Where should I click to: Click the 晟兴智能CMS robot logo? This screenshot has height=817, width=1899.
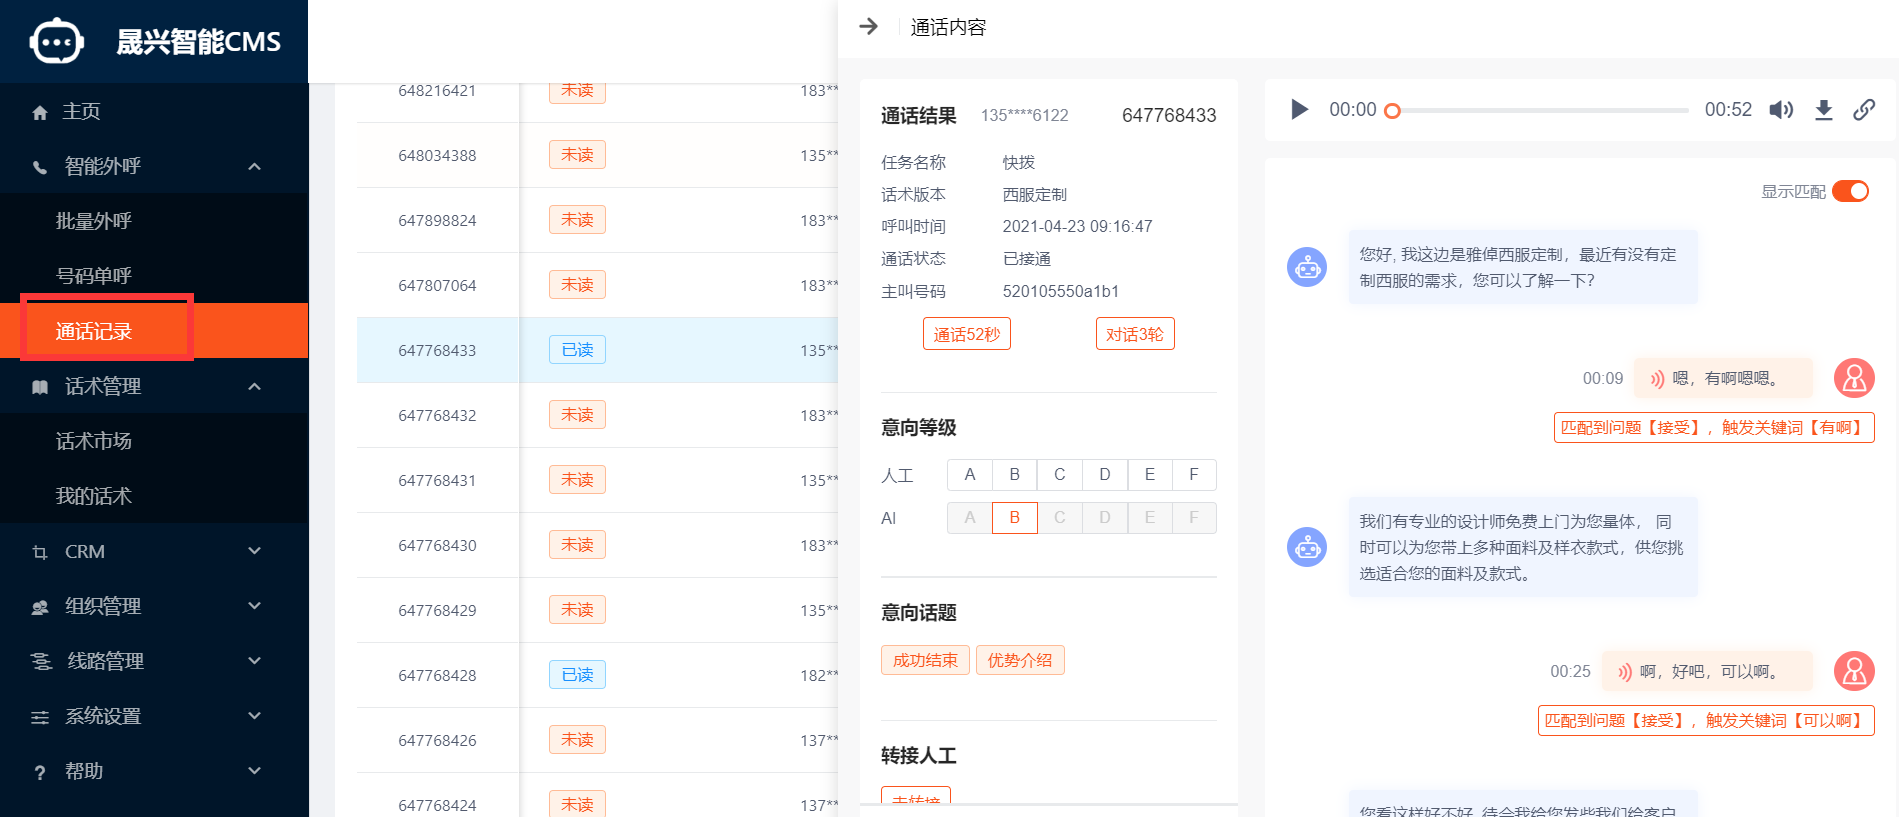pos(57,41)
